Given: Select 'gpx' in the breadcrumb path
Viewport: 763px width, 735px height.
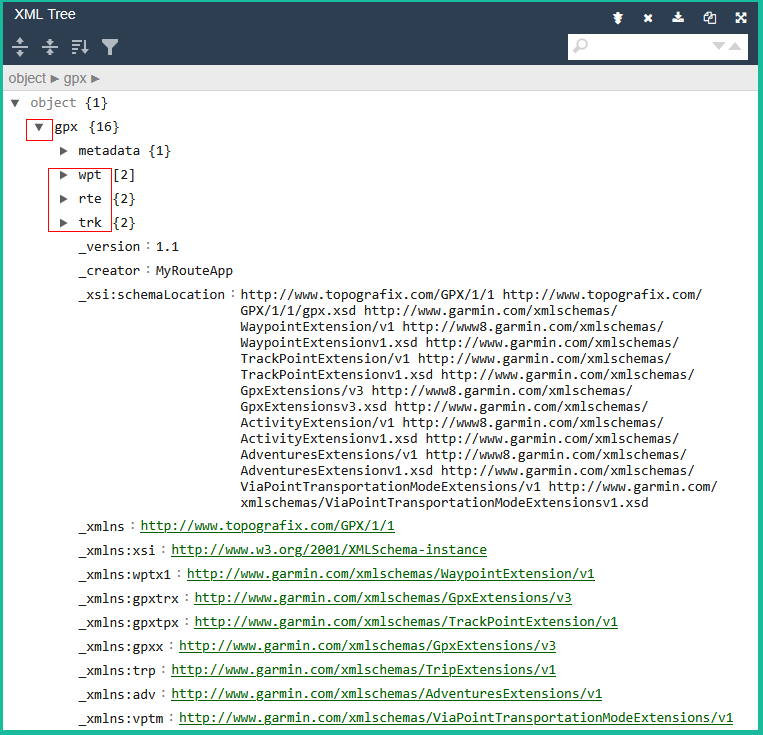Looking at the screenshot, I should pyautogui.click(x=75, y=78).
